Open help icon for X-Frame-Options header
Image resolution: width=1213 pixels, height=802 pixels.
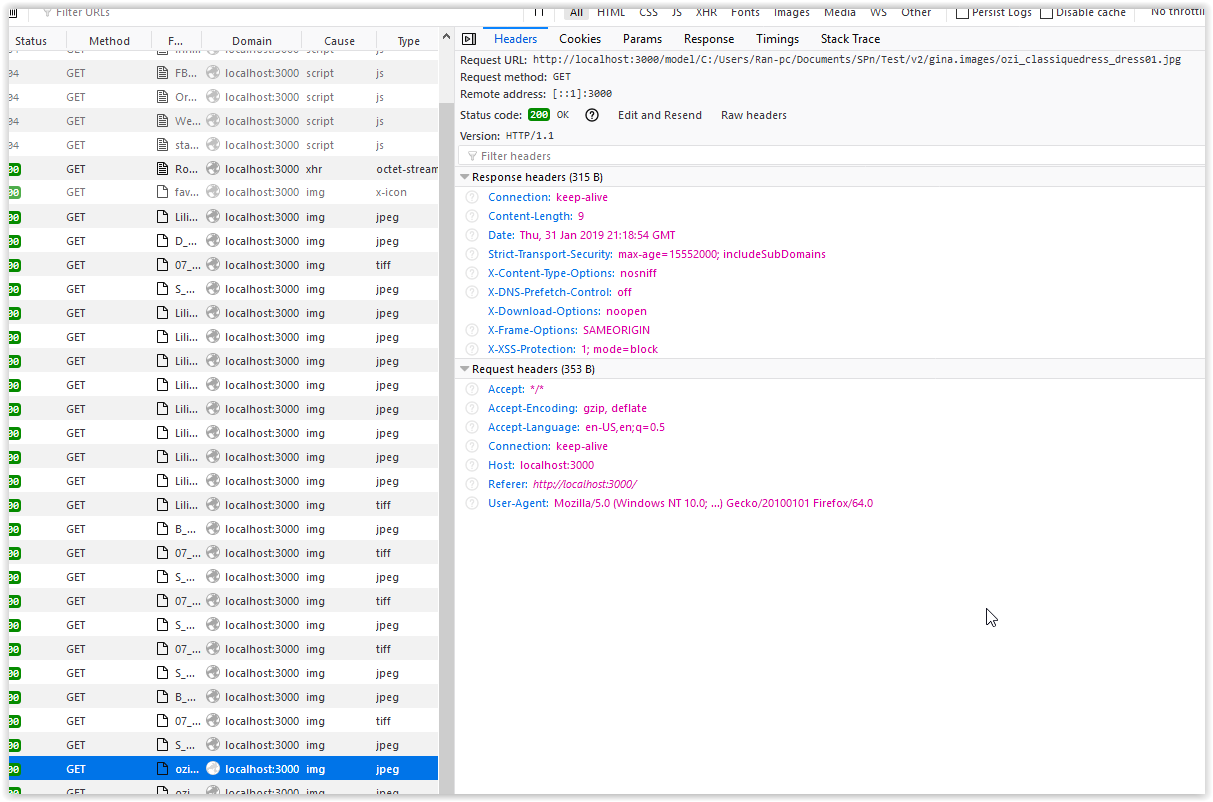pyautogui.click(x=472, y=330)
